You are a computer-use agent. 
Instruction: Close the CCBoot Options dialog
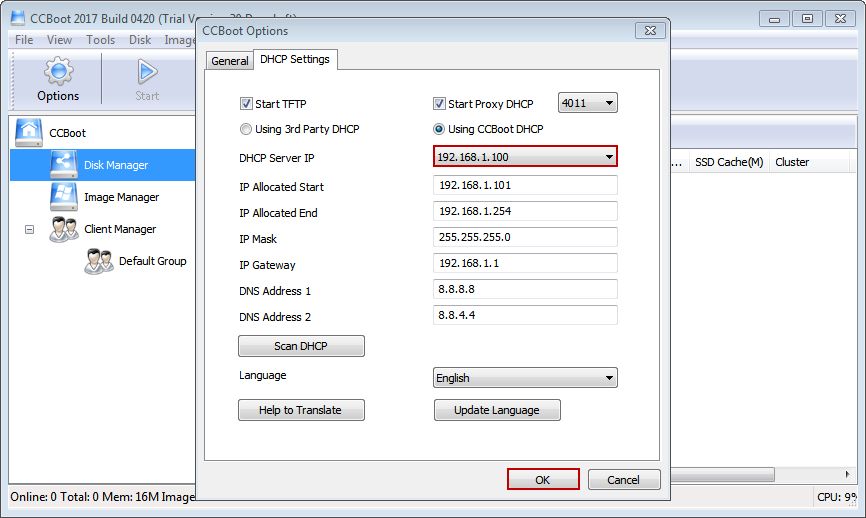pos(650,31)
